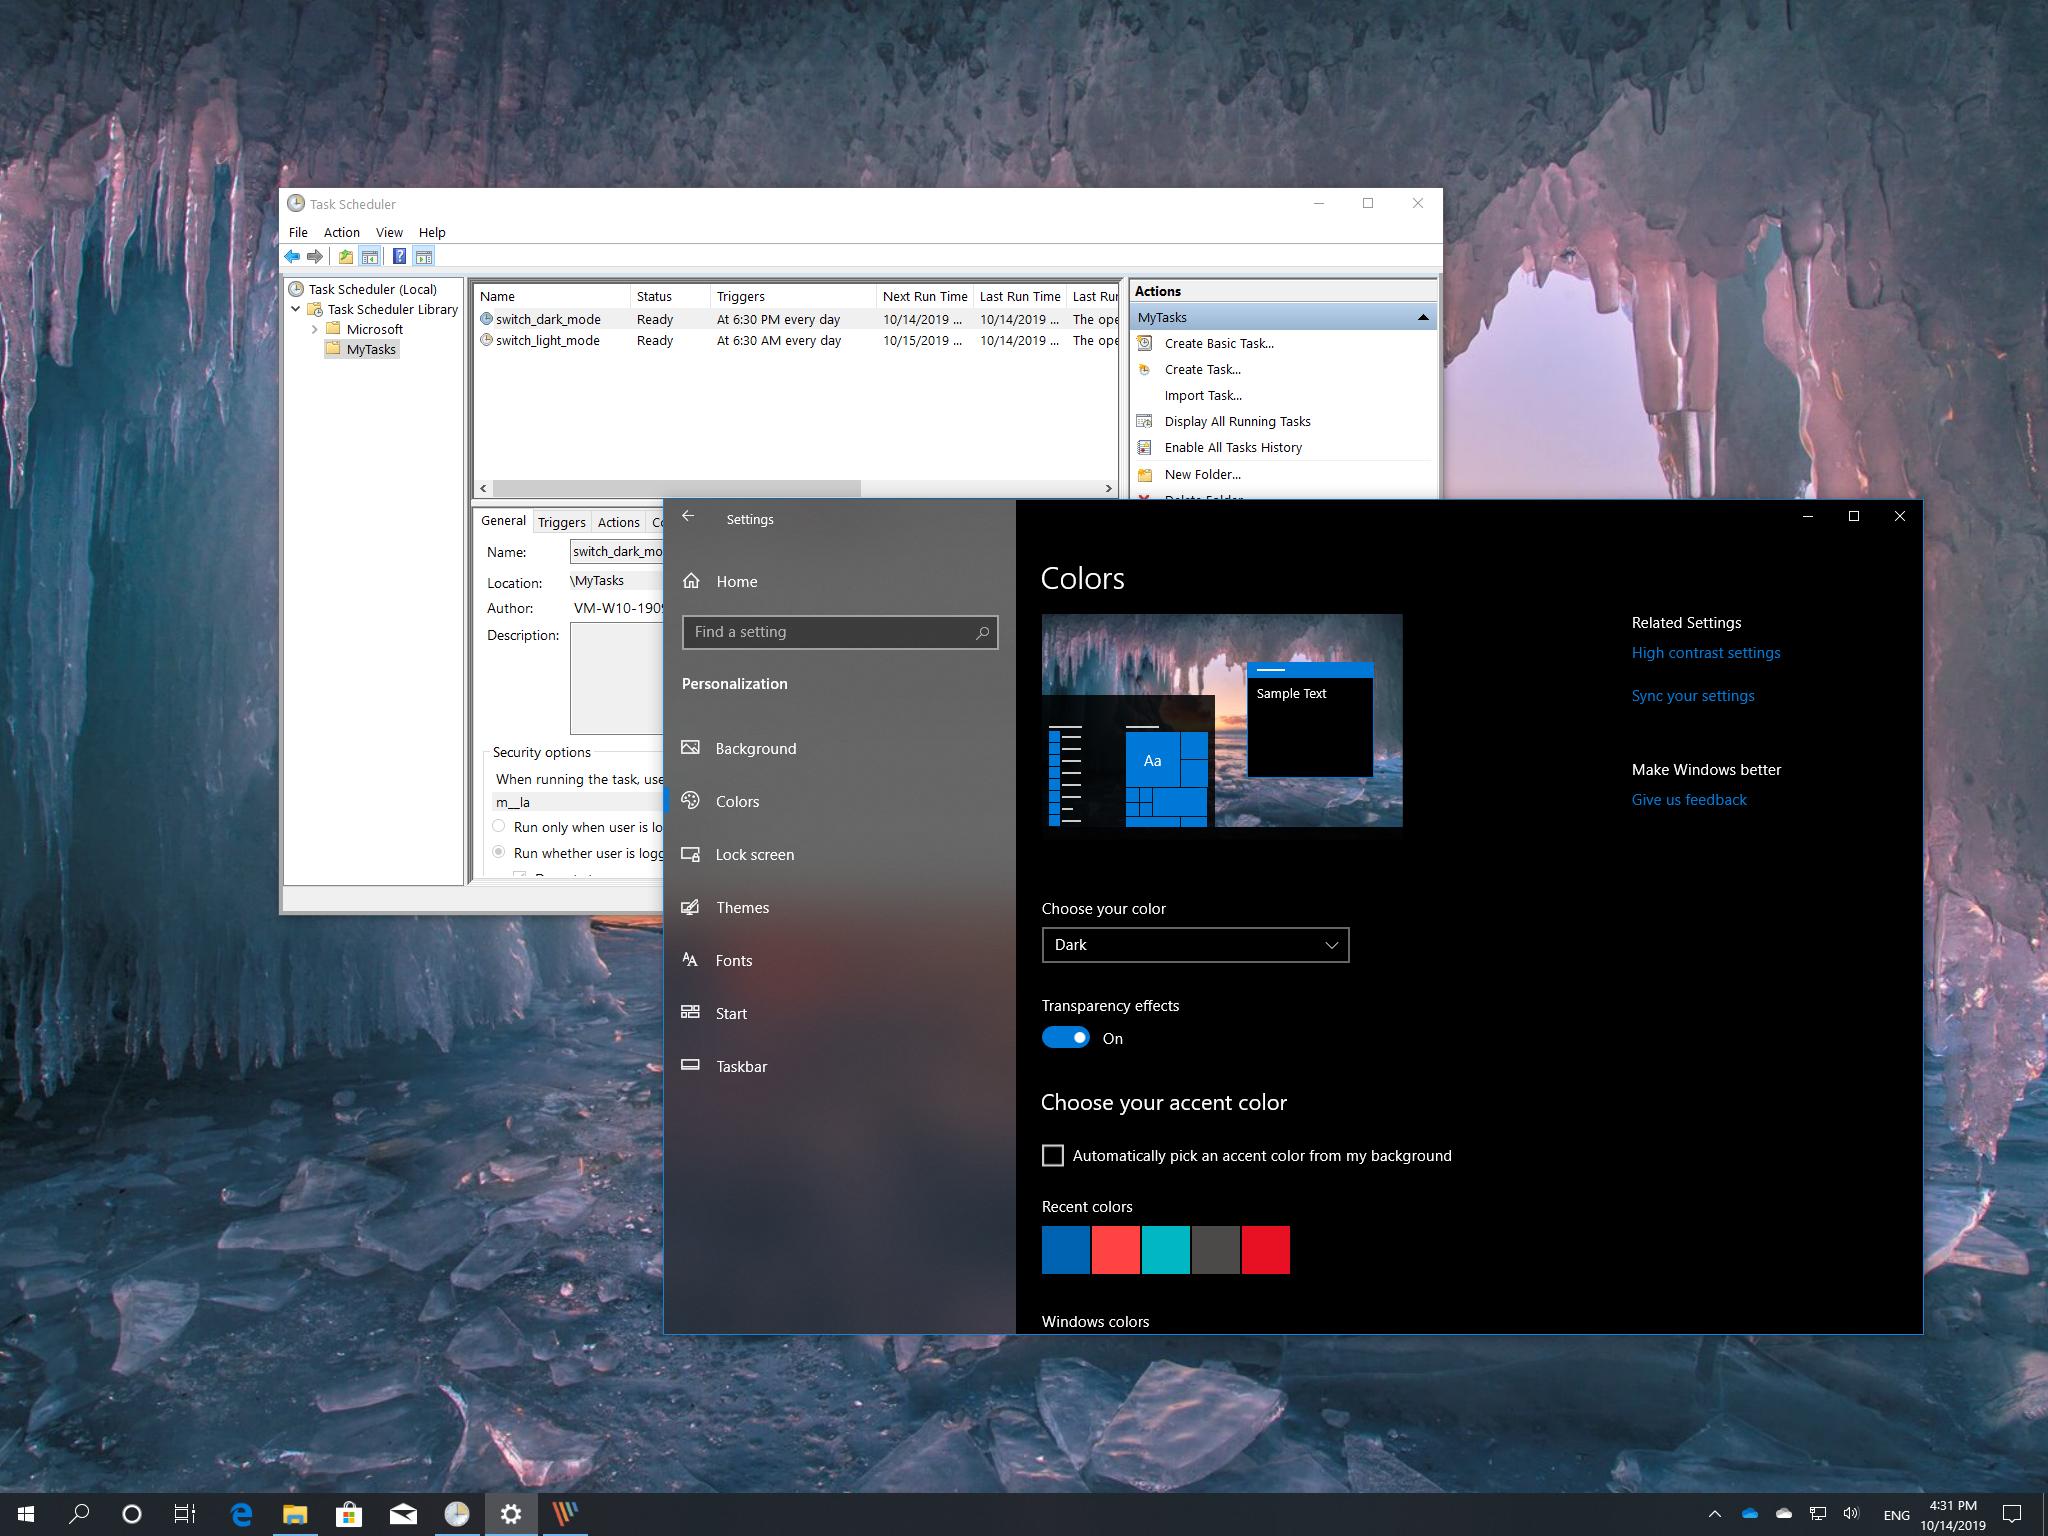Click the Lock screen icon in sidebar
The image size is (2048, 1536).
(x=690, y=854)
